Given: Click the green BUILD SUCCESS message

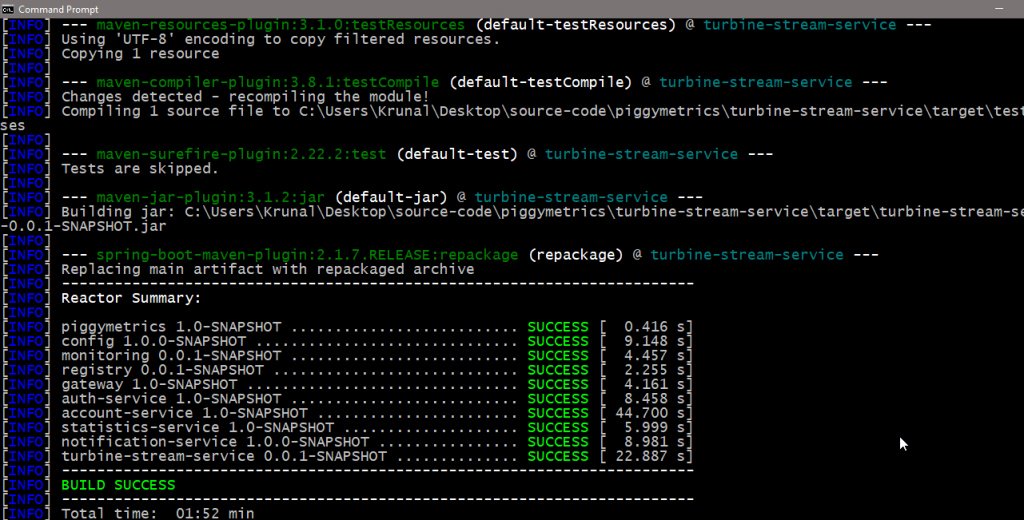Looking at the screenshot, I should pyautogui.click(x=118, y=485).
